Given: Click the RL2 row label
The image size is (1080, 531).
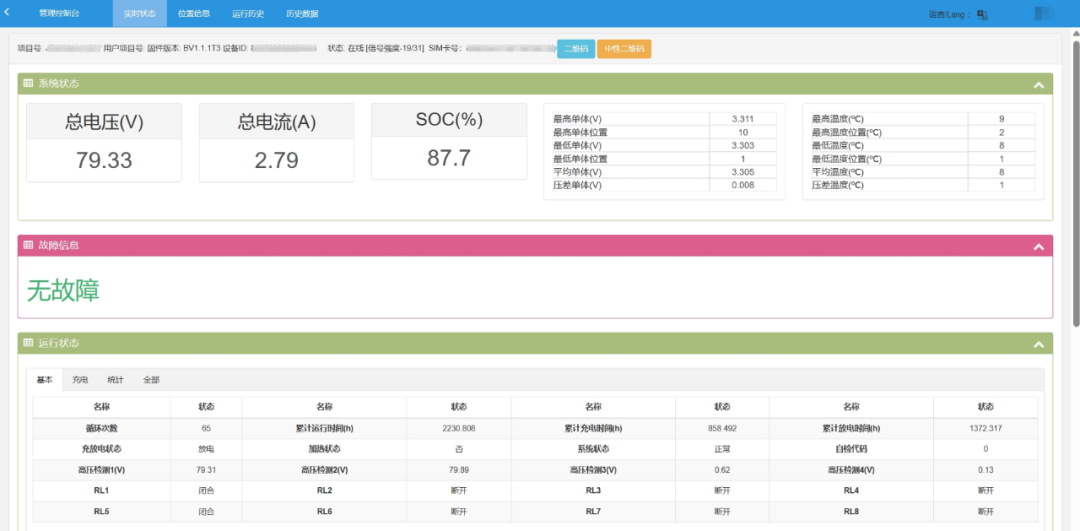Looking at the screenshot, I should coord(324,490).
